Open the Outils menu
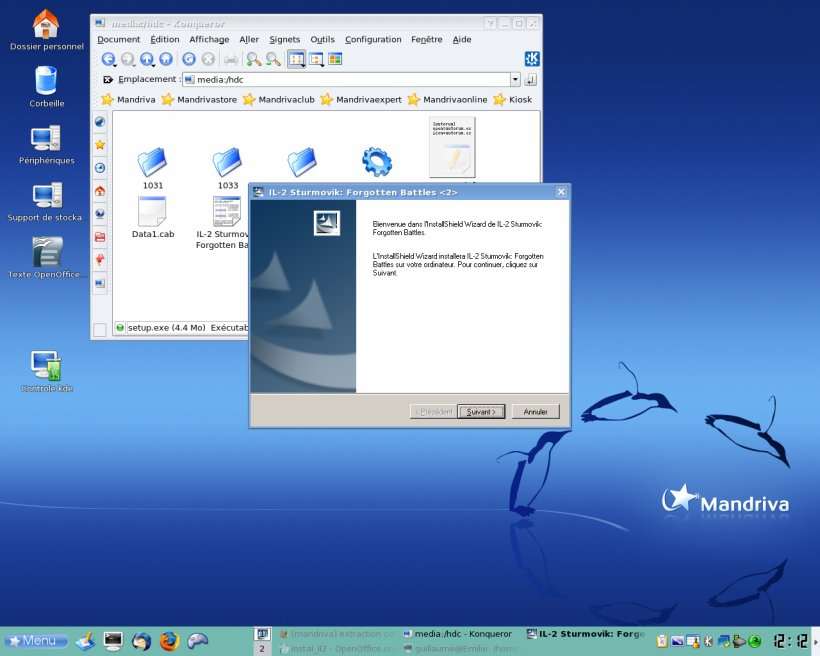 click(x=322, y=39)
